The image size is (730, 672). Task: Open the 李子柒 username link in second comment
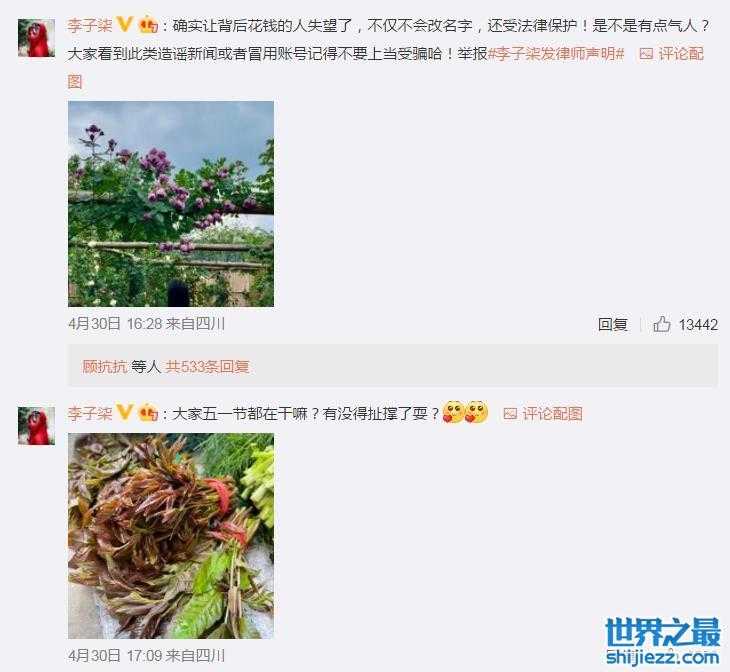(90, 413)
